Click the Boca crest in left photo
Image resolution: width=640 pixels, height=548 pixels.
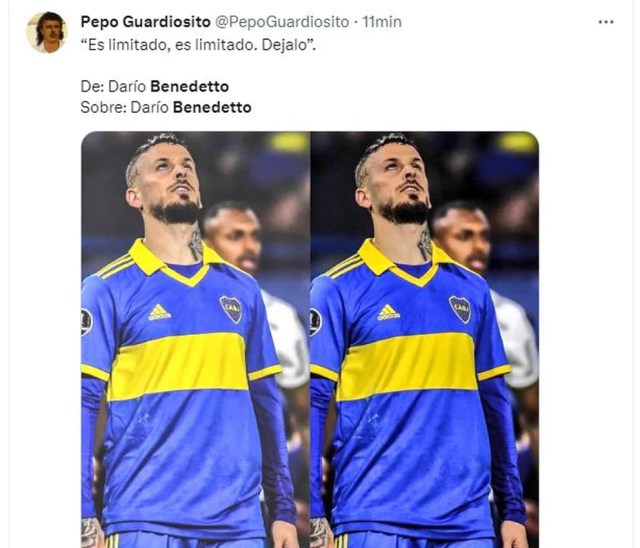click(231, 309)
